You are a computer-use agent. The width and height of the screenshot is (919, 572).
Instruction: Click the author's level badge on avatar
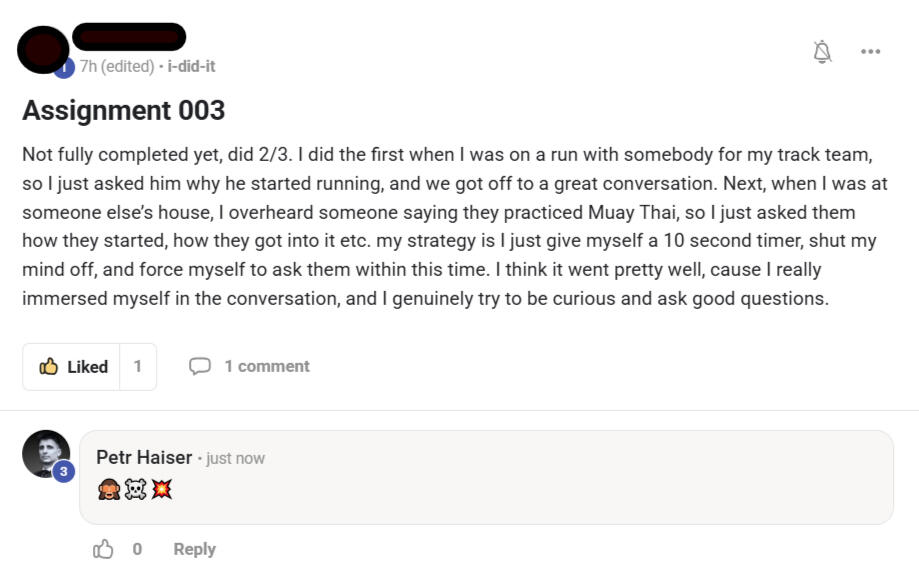(65, 68)
